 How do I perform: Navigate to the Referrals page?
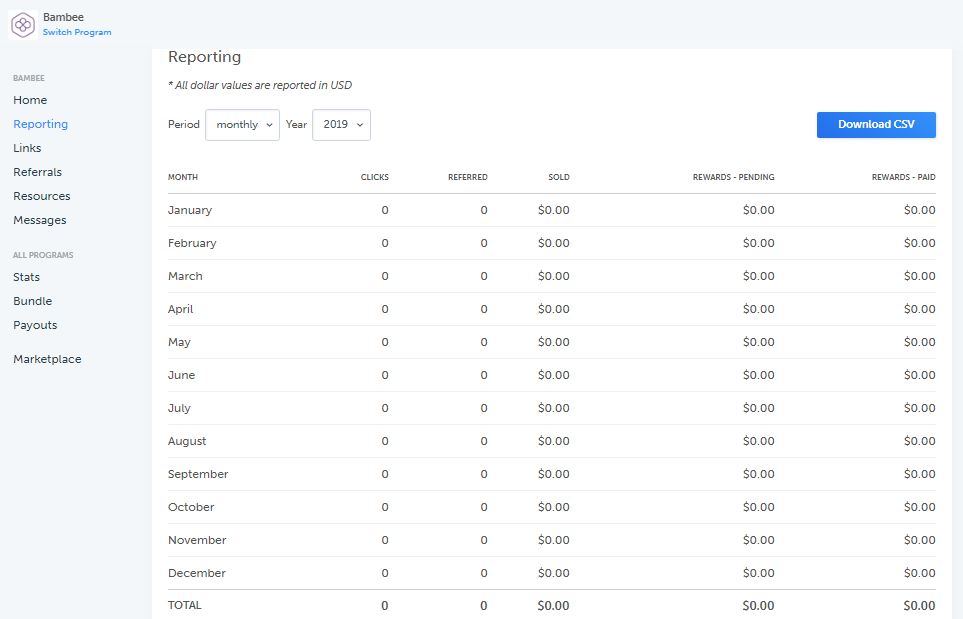[x=37, y=172]
